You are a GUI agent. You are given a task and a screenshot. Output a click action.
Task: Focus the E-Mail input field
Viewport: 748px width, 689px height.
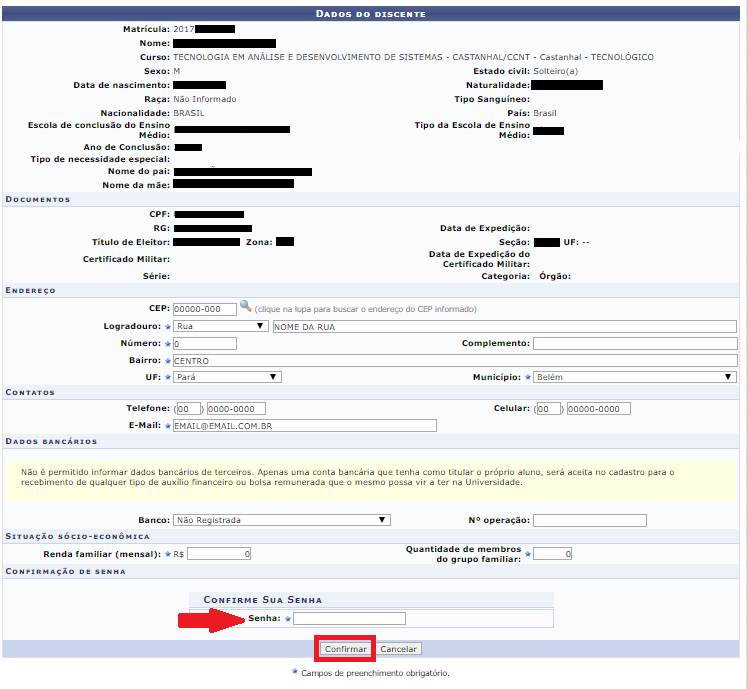pyautogui.click(x=305, y=426)
